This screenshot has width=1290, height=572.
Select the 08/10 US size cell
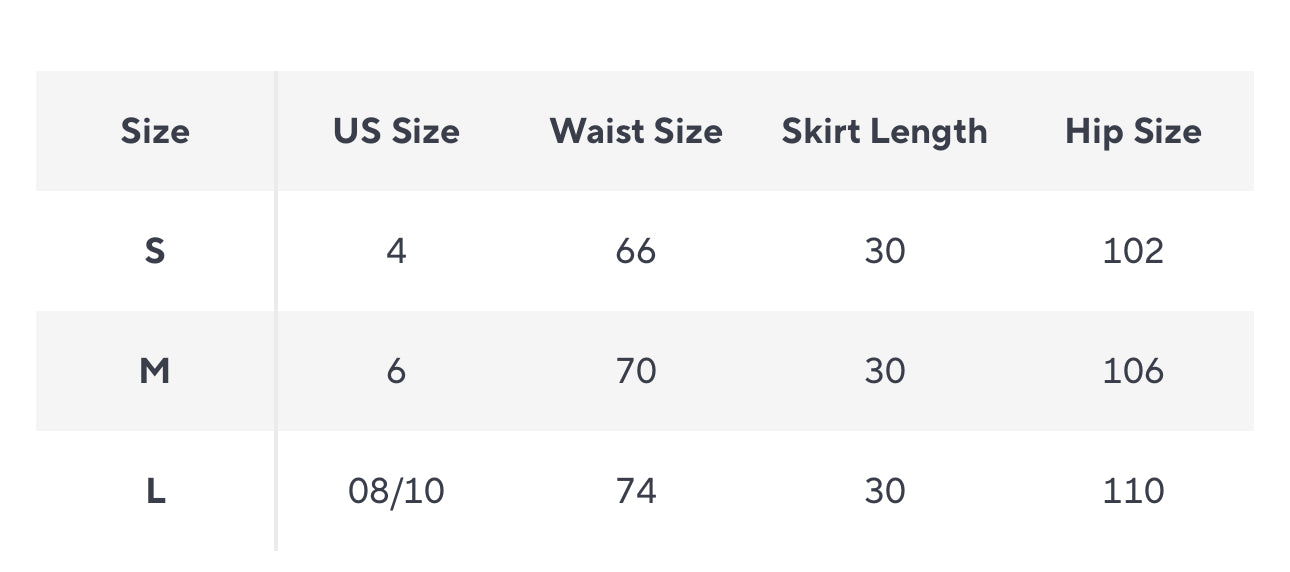tap(396, 491)
